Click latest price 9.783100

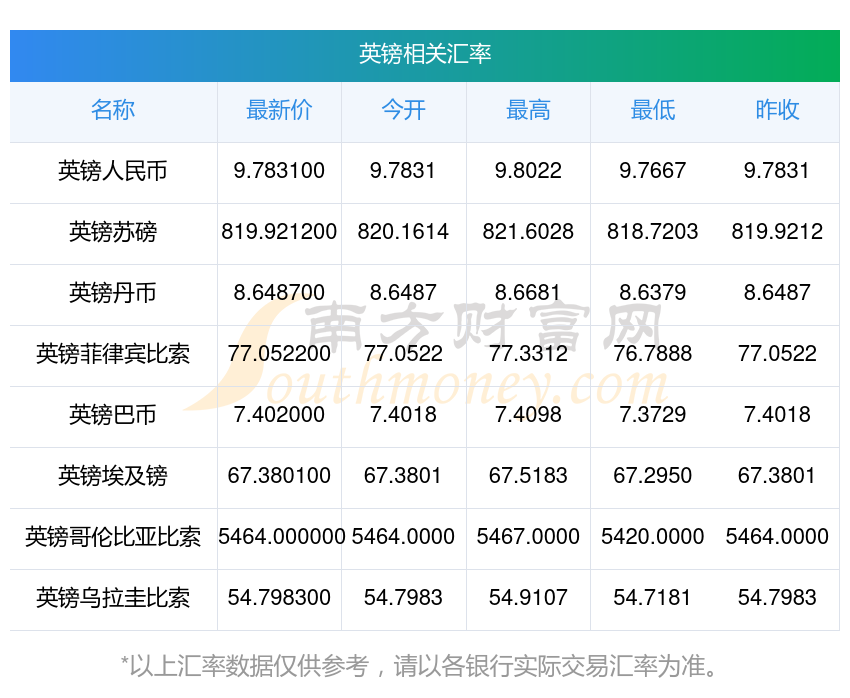(279, 171)
